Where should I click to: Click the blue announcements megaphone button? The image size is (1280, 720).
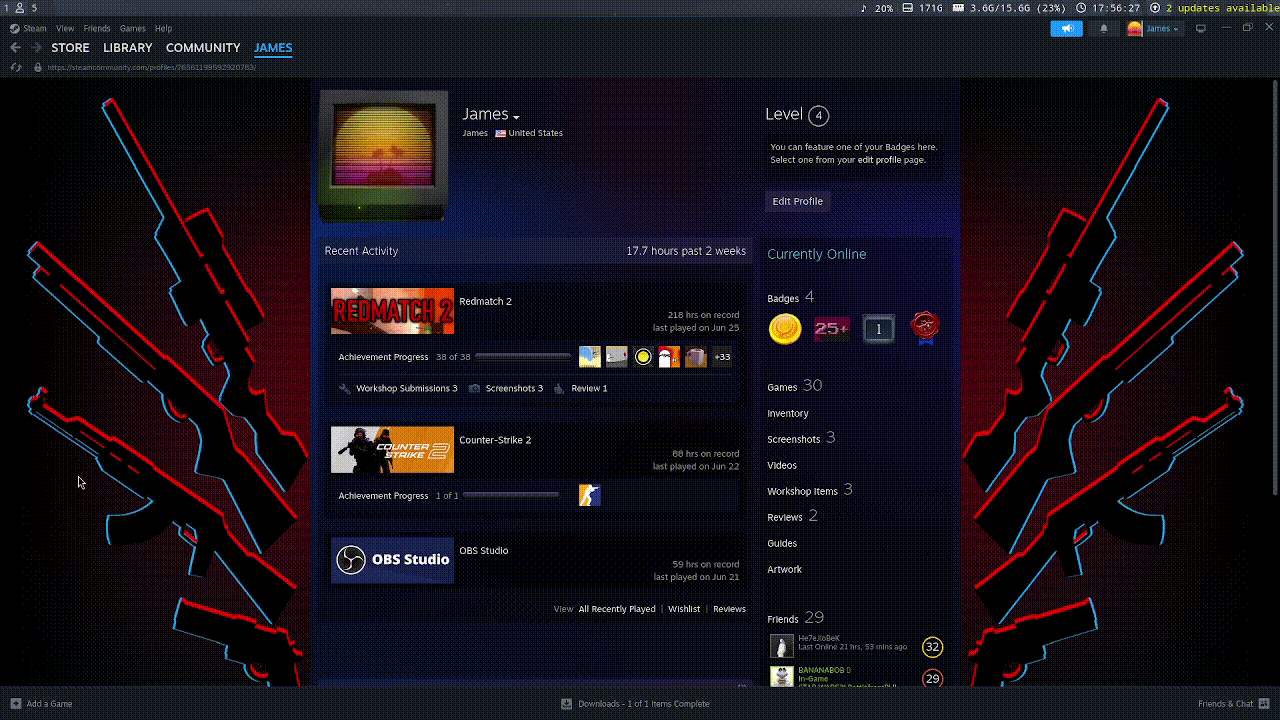coord(1067,28)
